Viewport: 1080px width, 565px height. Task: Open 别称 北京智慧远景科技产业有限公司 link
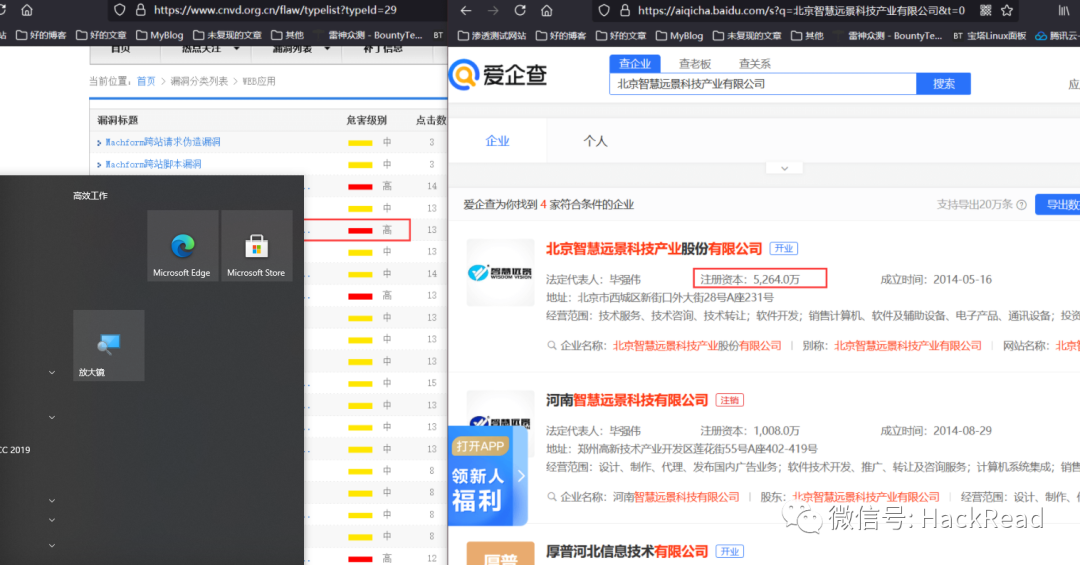pyautogui.click(x=908, y=346)
